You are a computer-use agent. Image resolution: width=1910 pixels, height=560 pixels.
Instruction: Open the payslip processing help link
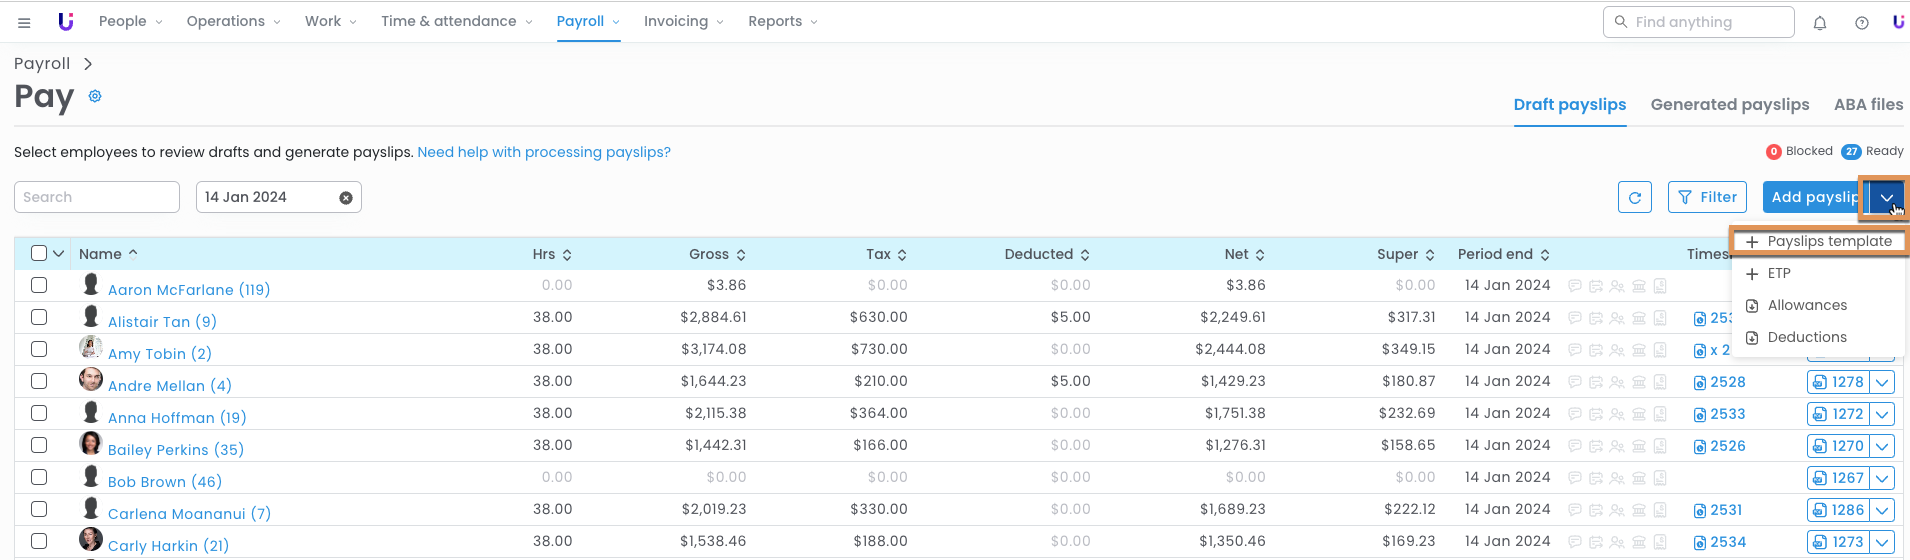pyautogui.click(x=544, y=152)
